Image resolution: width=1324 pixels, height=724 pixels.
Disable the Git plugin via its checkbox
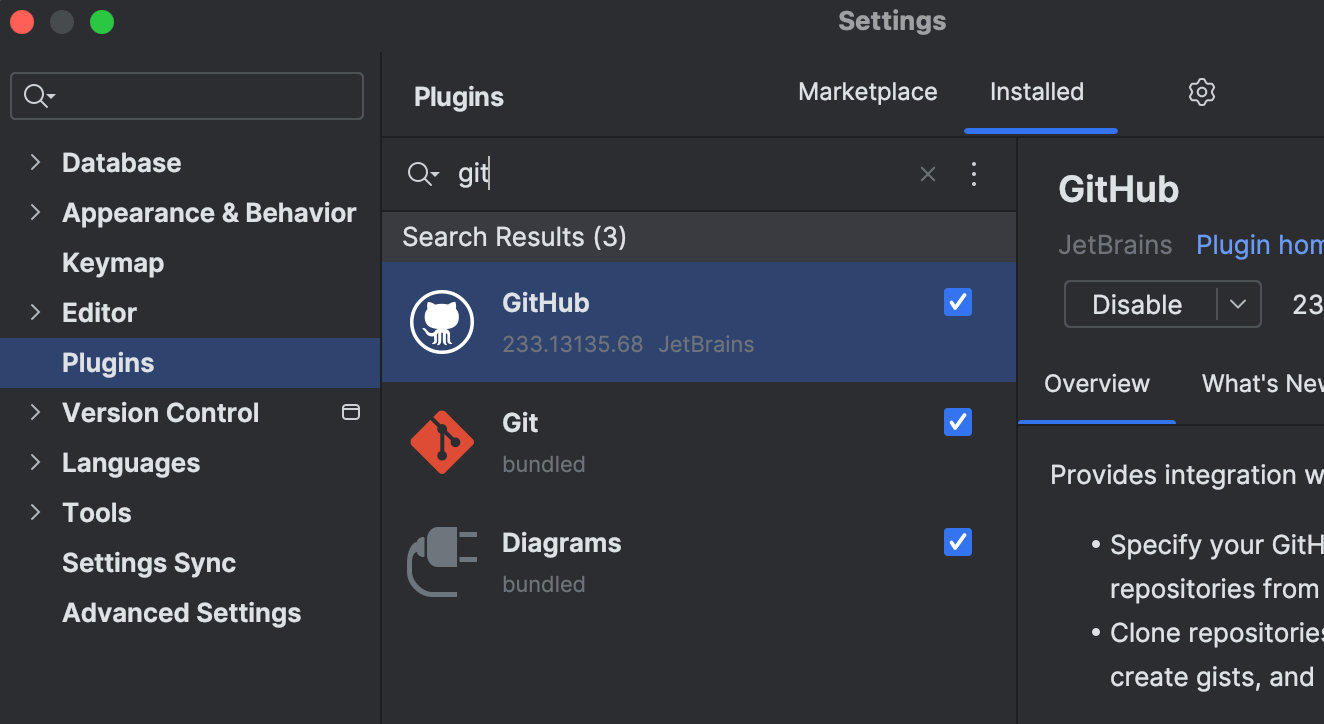tap(957, 422)
